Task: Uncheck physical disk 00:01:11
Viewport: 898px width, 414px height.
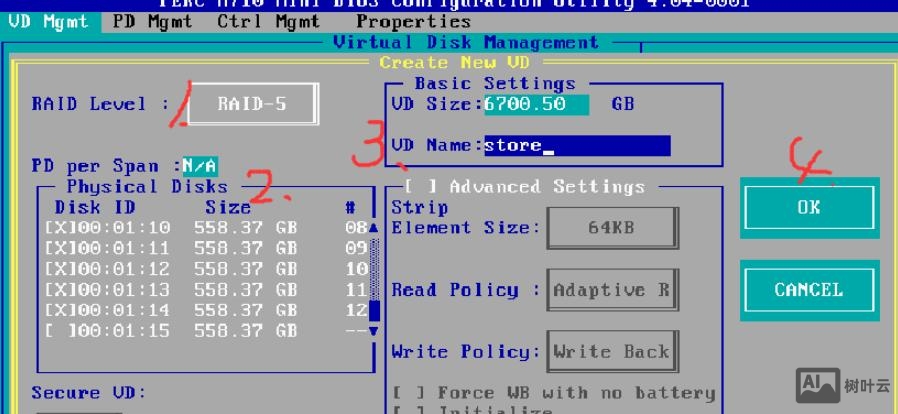Action: [x=61, y=249]
